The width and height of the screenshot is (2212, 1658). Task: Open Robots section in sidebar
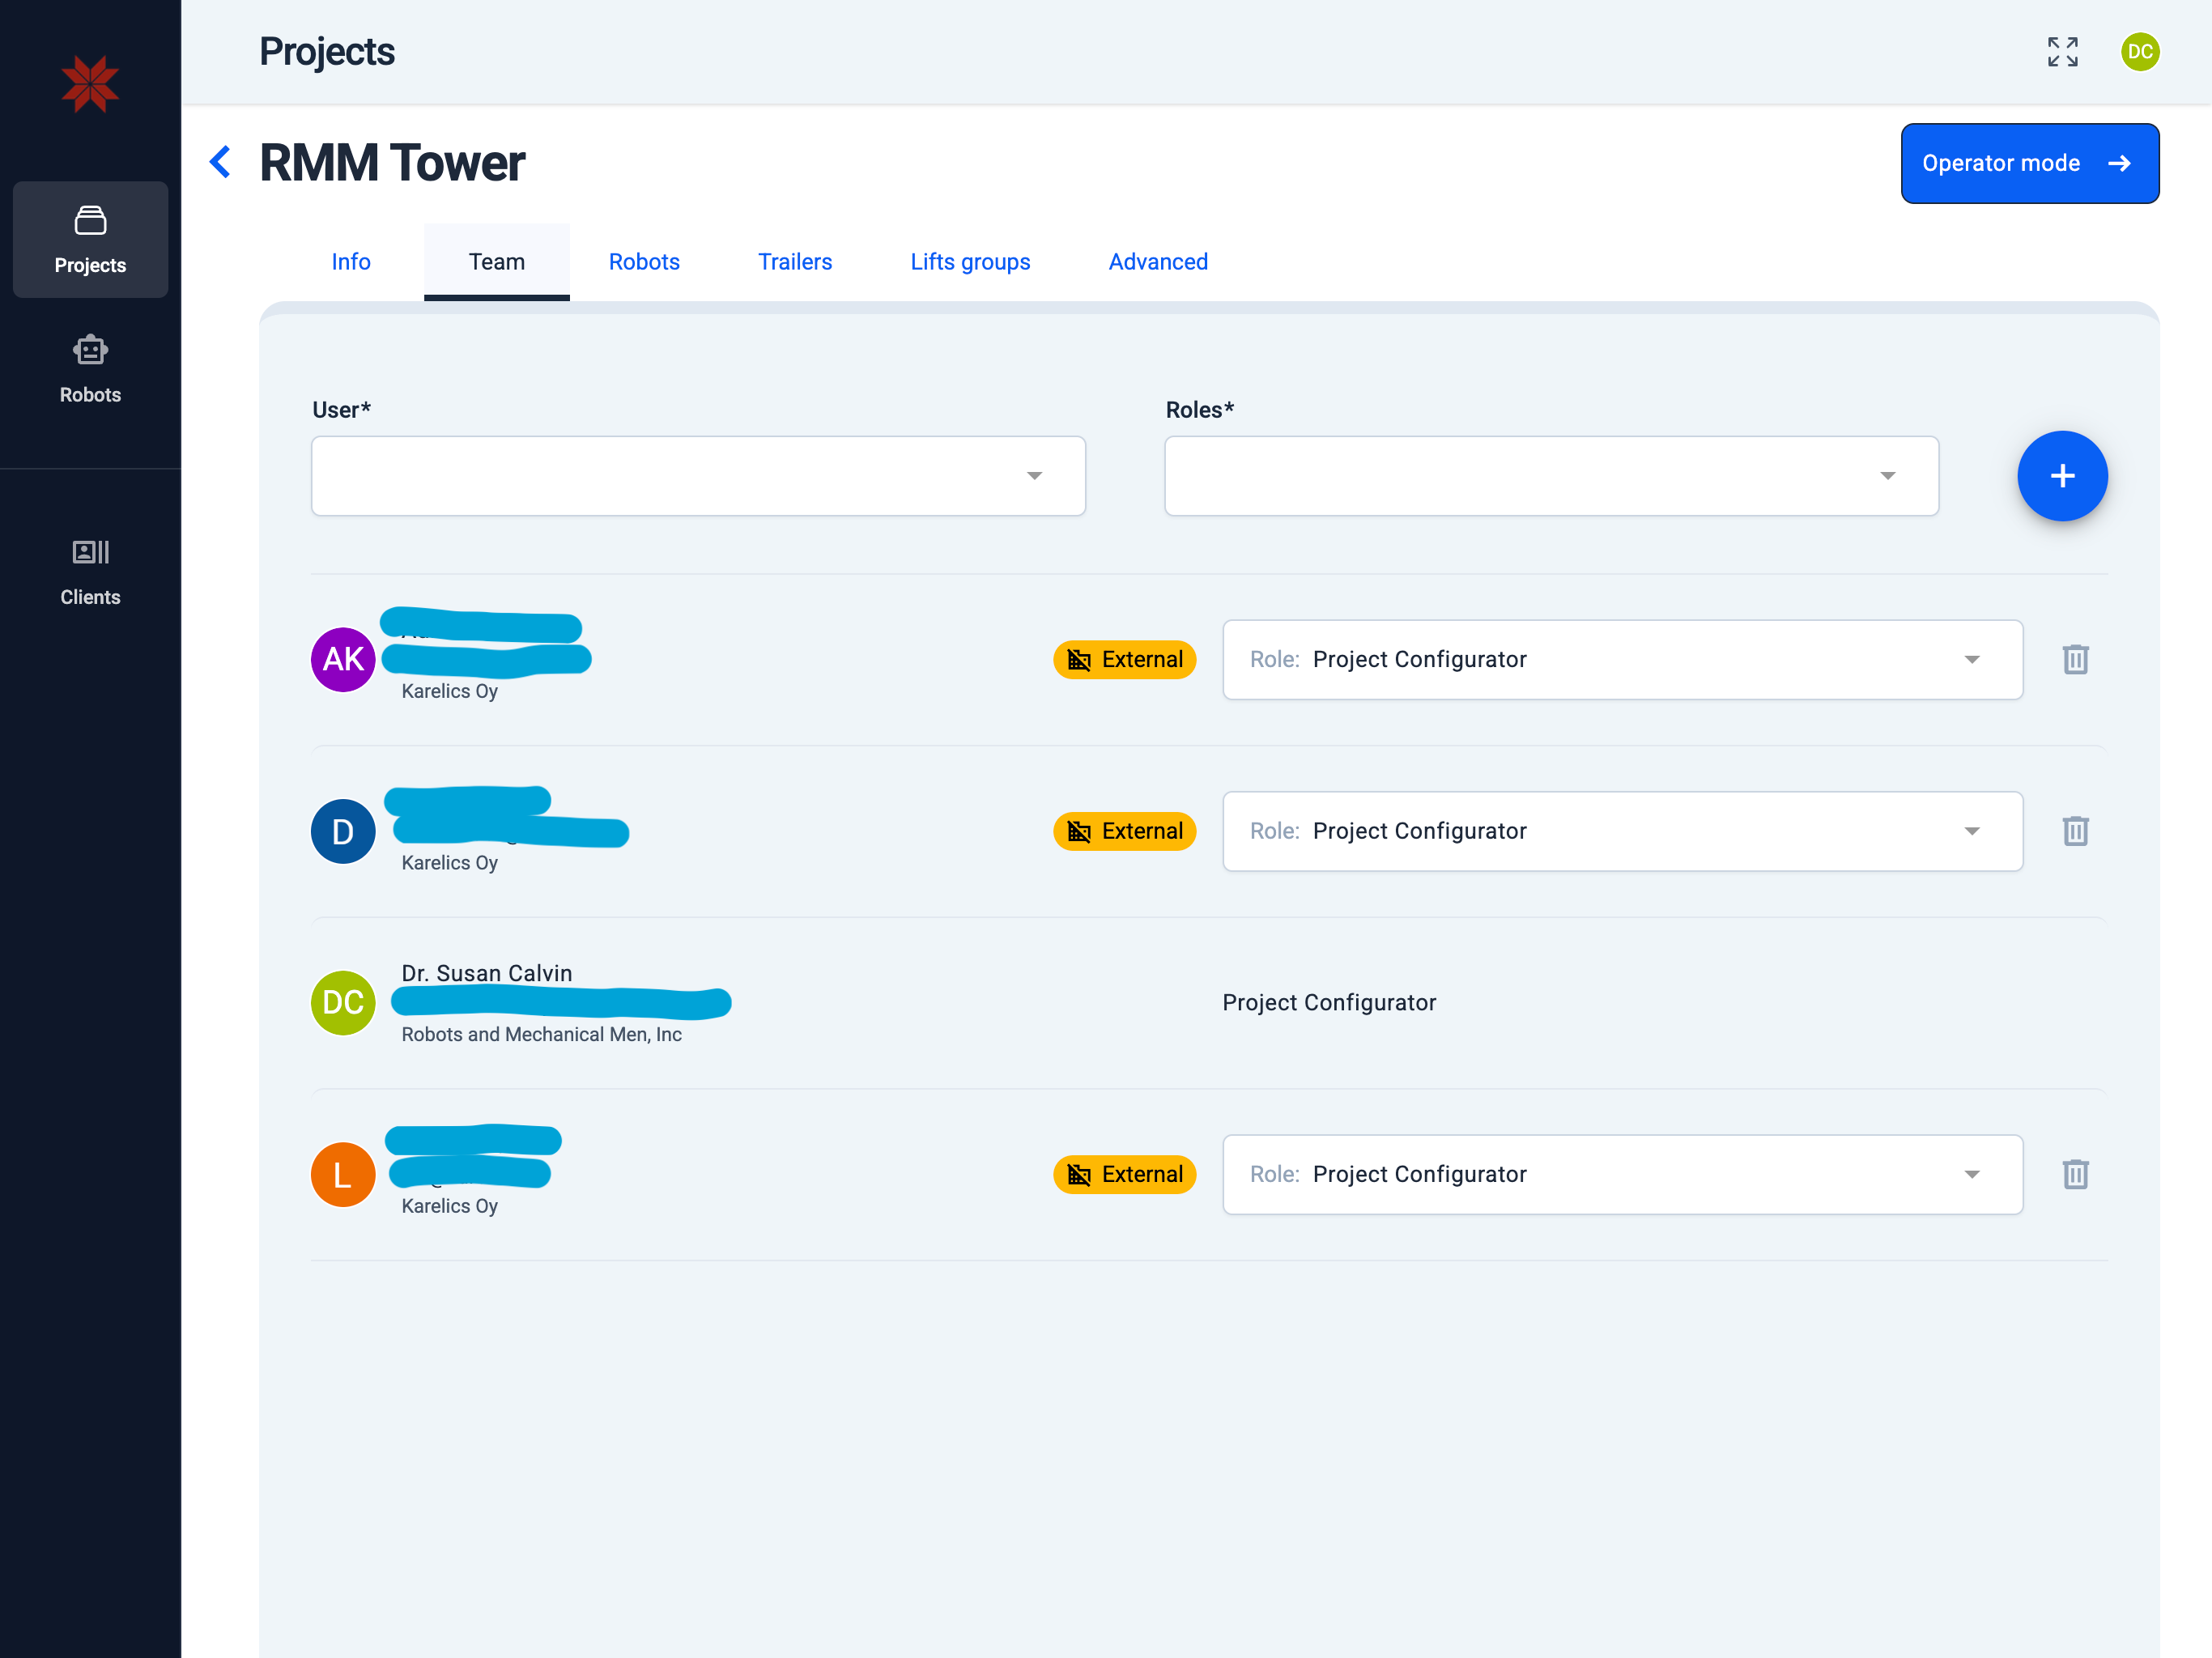coord(90,369)
